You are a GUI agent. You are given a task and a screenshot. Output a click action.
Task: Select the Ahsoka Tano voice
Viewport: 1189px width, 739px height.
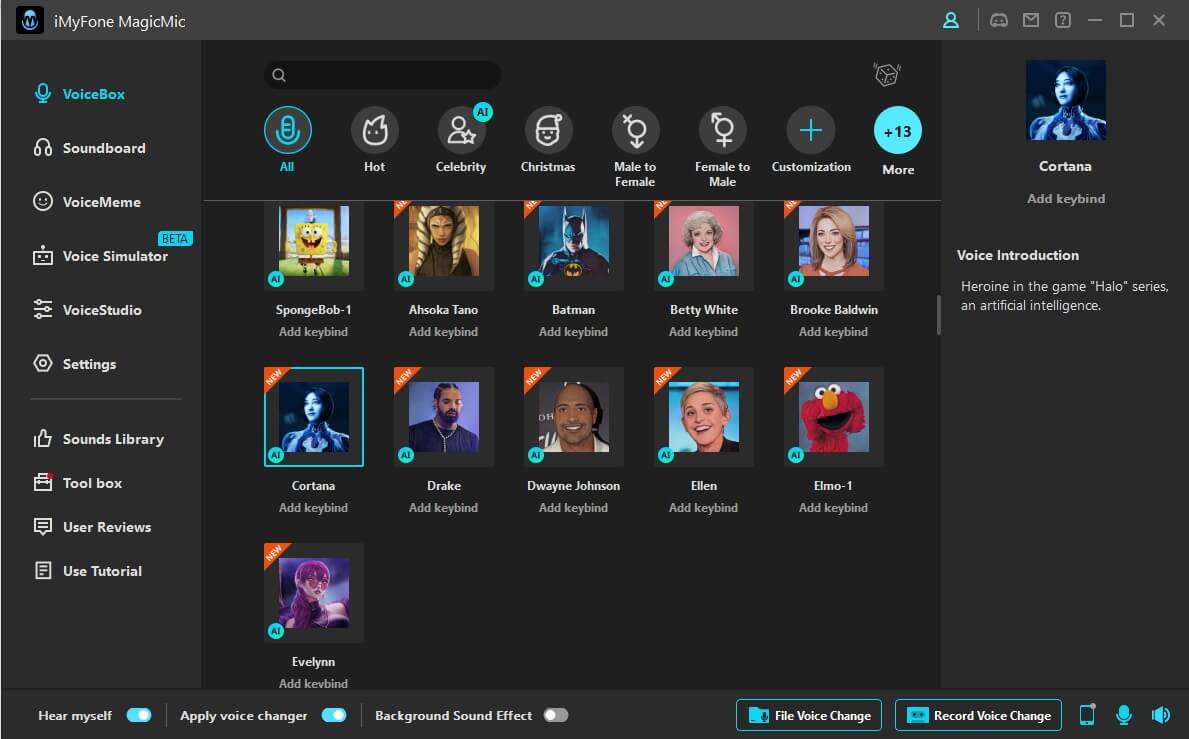click(x=444, y=246)
